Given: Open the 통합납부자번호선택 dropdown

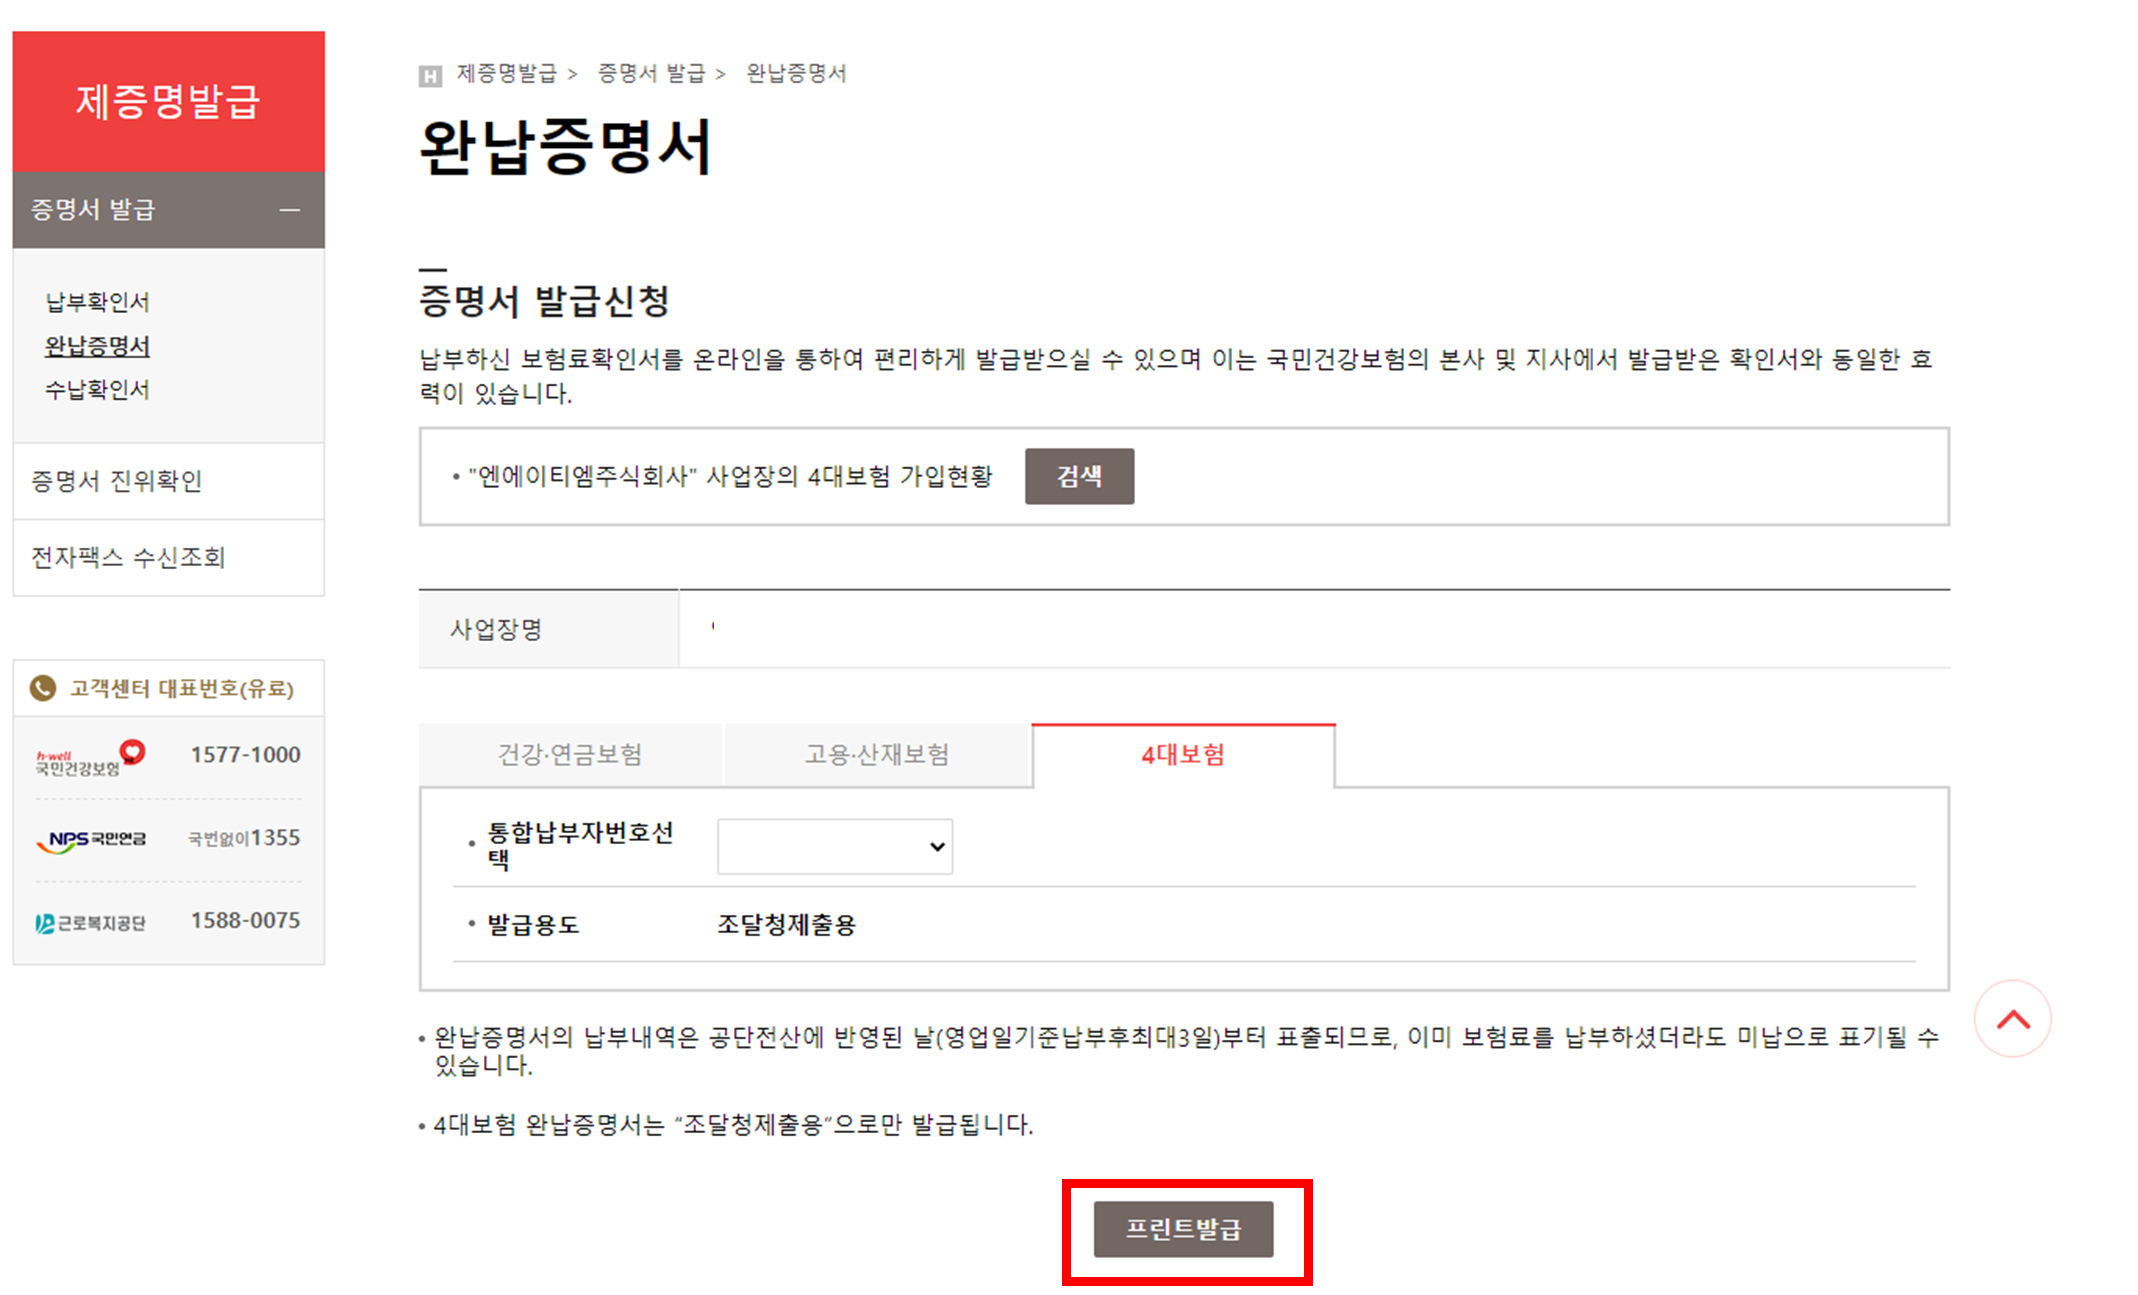Looking at the screenshot, I should 834,847.
